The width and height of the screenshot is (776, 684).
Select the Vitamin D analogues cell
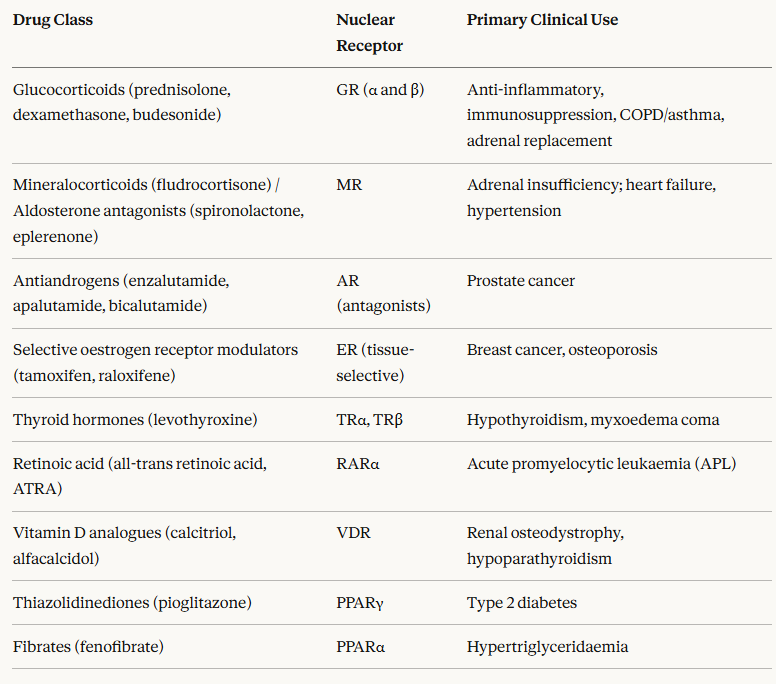pyautogui.click(x=126, y=545)
